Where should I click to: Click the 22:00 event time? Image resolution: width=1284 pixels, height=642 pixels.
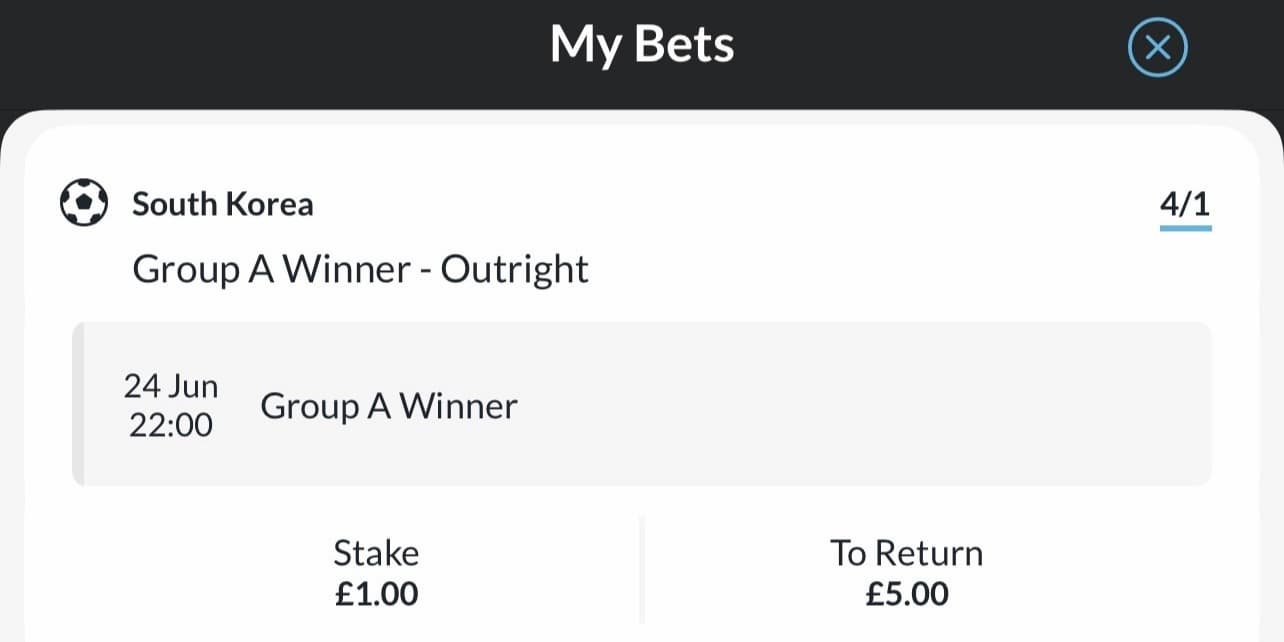171,425
